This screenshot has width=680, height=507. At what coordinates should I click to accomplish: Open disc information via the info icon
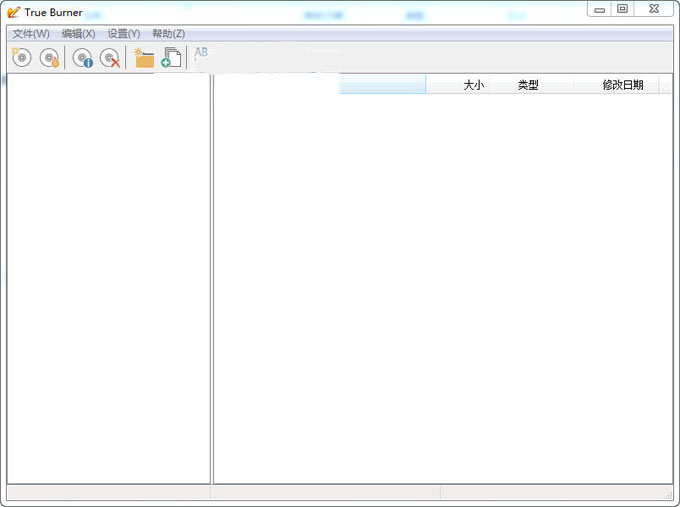[x=82, y=58]
